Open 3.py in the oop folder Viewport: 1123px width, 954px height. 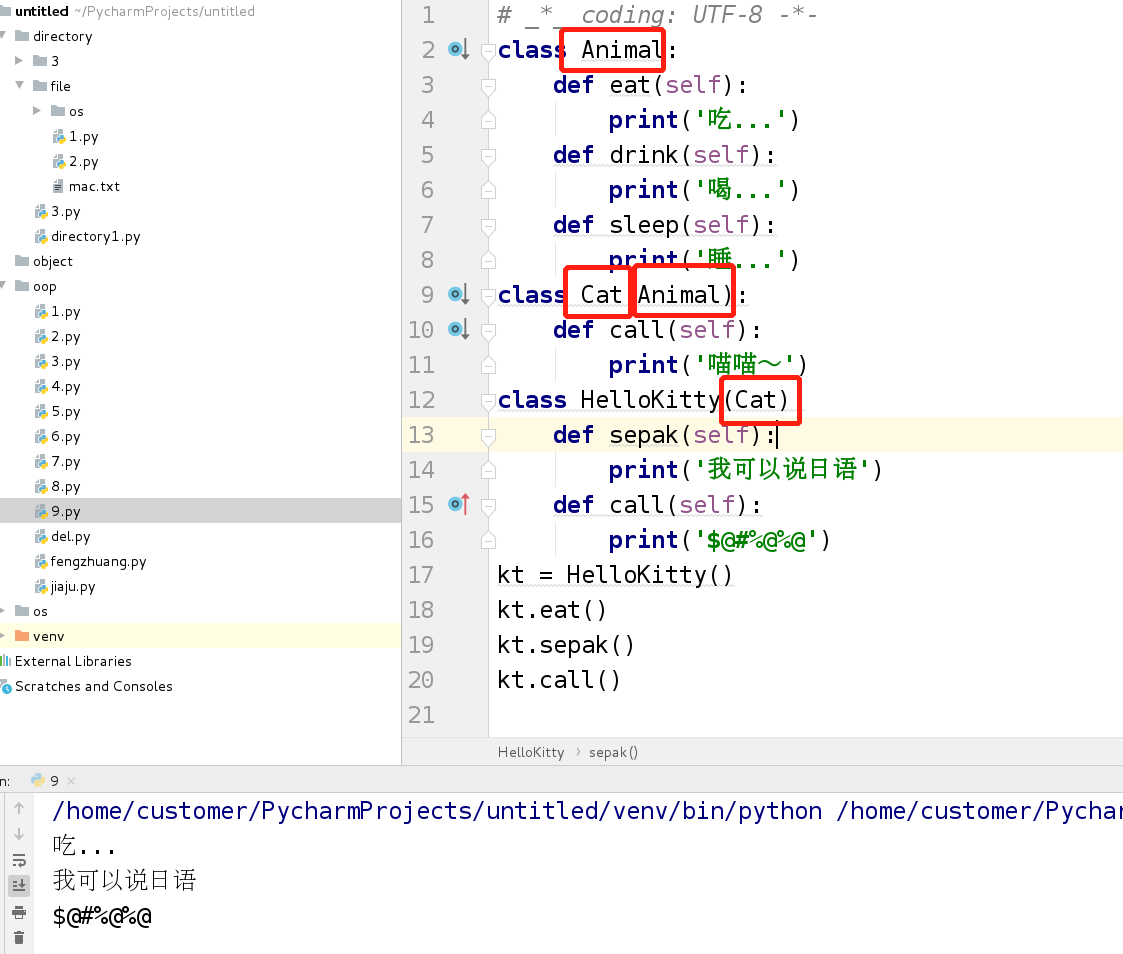[x=57, y=362]
